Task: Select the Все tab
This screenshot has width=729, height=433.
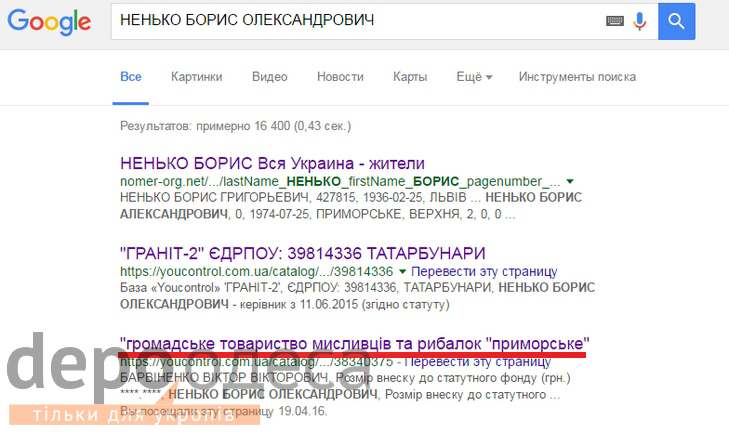Action: click(131, 77)
